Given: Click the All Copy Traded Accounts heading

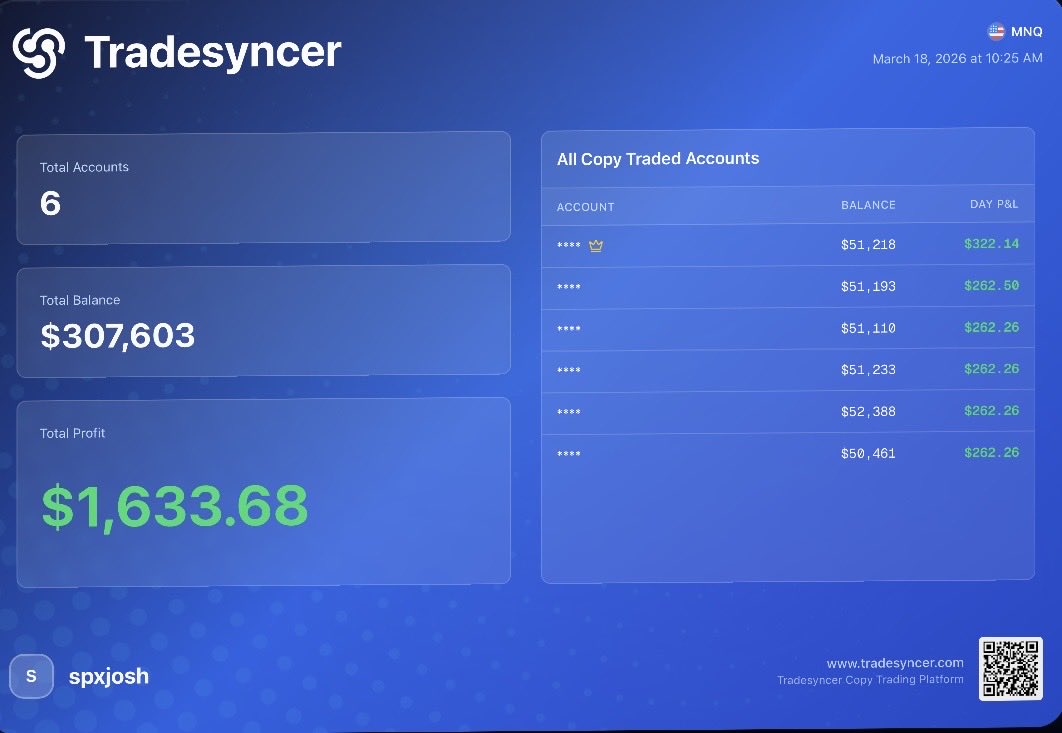Looking at the screenshot, I should (658, 159).
